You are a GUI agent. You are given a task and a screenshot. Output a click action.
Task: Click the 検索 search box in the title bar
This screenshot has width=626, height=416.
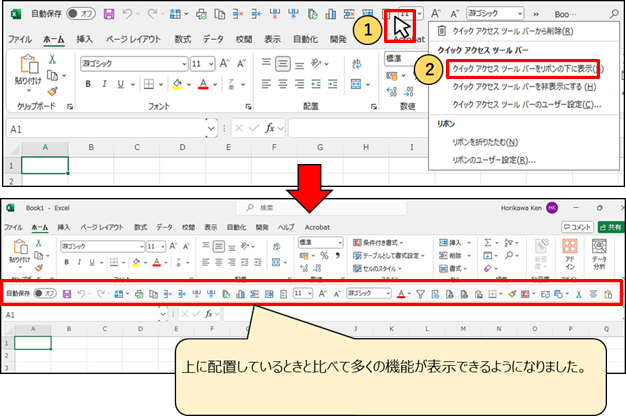click(321, 208)
